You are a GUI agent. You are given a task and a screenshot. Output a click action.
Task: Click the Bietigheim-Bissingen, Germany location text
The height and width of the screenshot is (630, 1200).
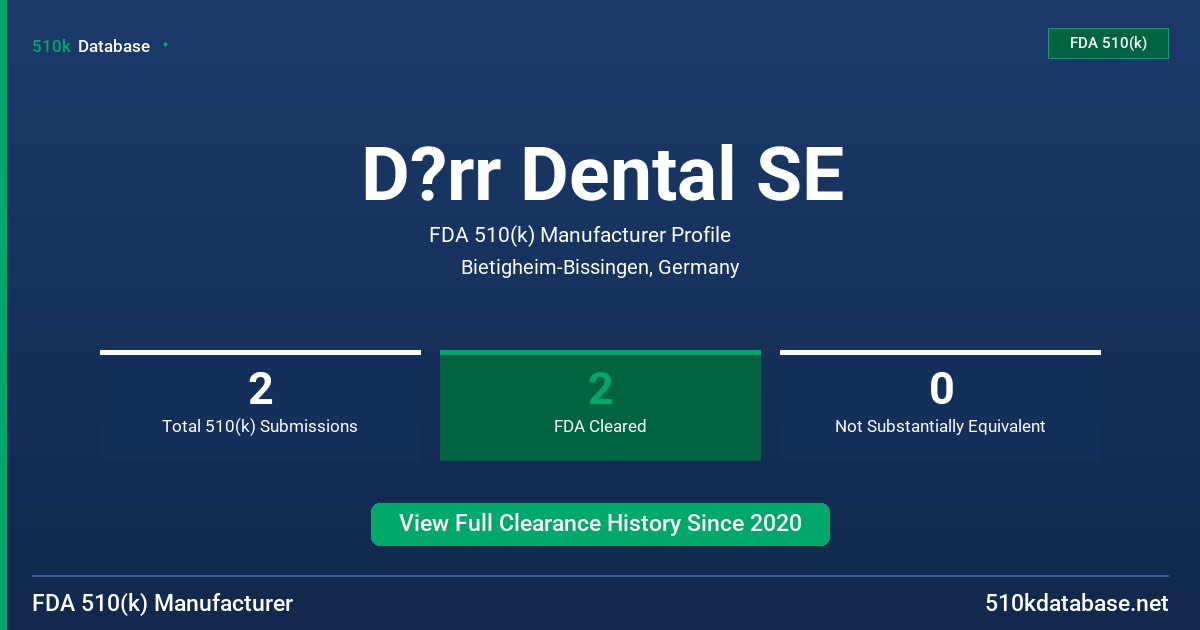600,267
